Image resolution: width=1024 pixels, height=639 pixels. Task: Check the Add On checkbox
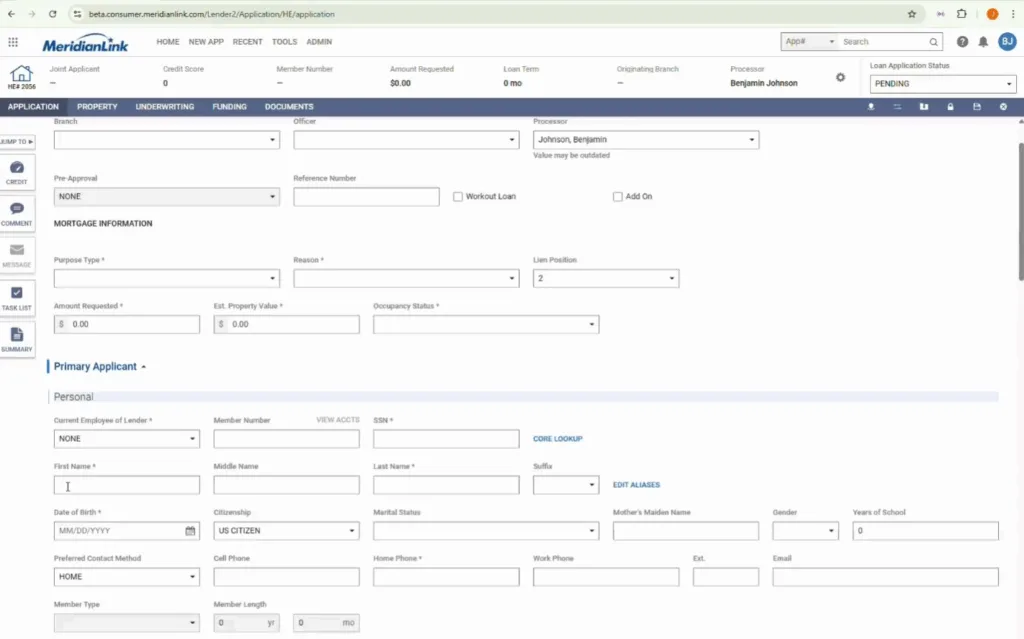tap(617, 196)
